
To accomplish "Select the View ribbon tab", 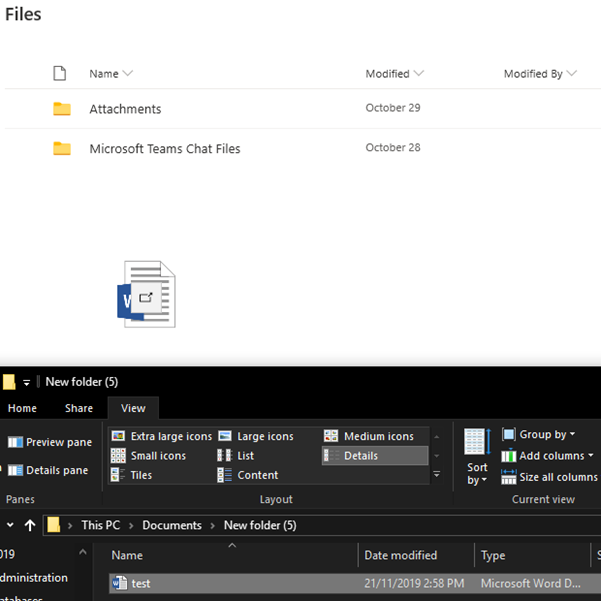I will point(133,408).
